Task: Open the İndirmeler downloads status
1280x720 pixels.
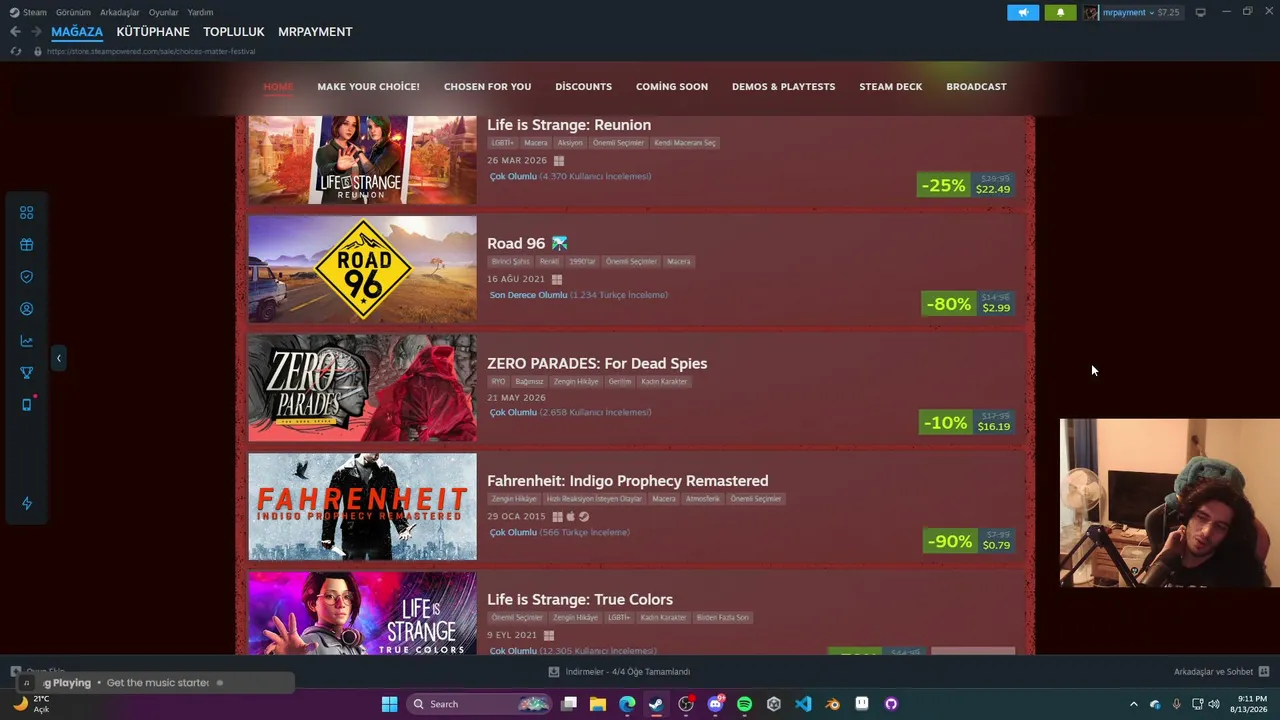Action: pyautogui.click(x=619, y=672)
